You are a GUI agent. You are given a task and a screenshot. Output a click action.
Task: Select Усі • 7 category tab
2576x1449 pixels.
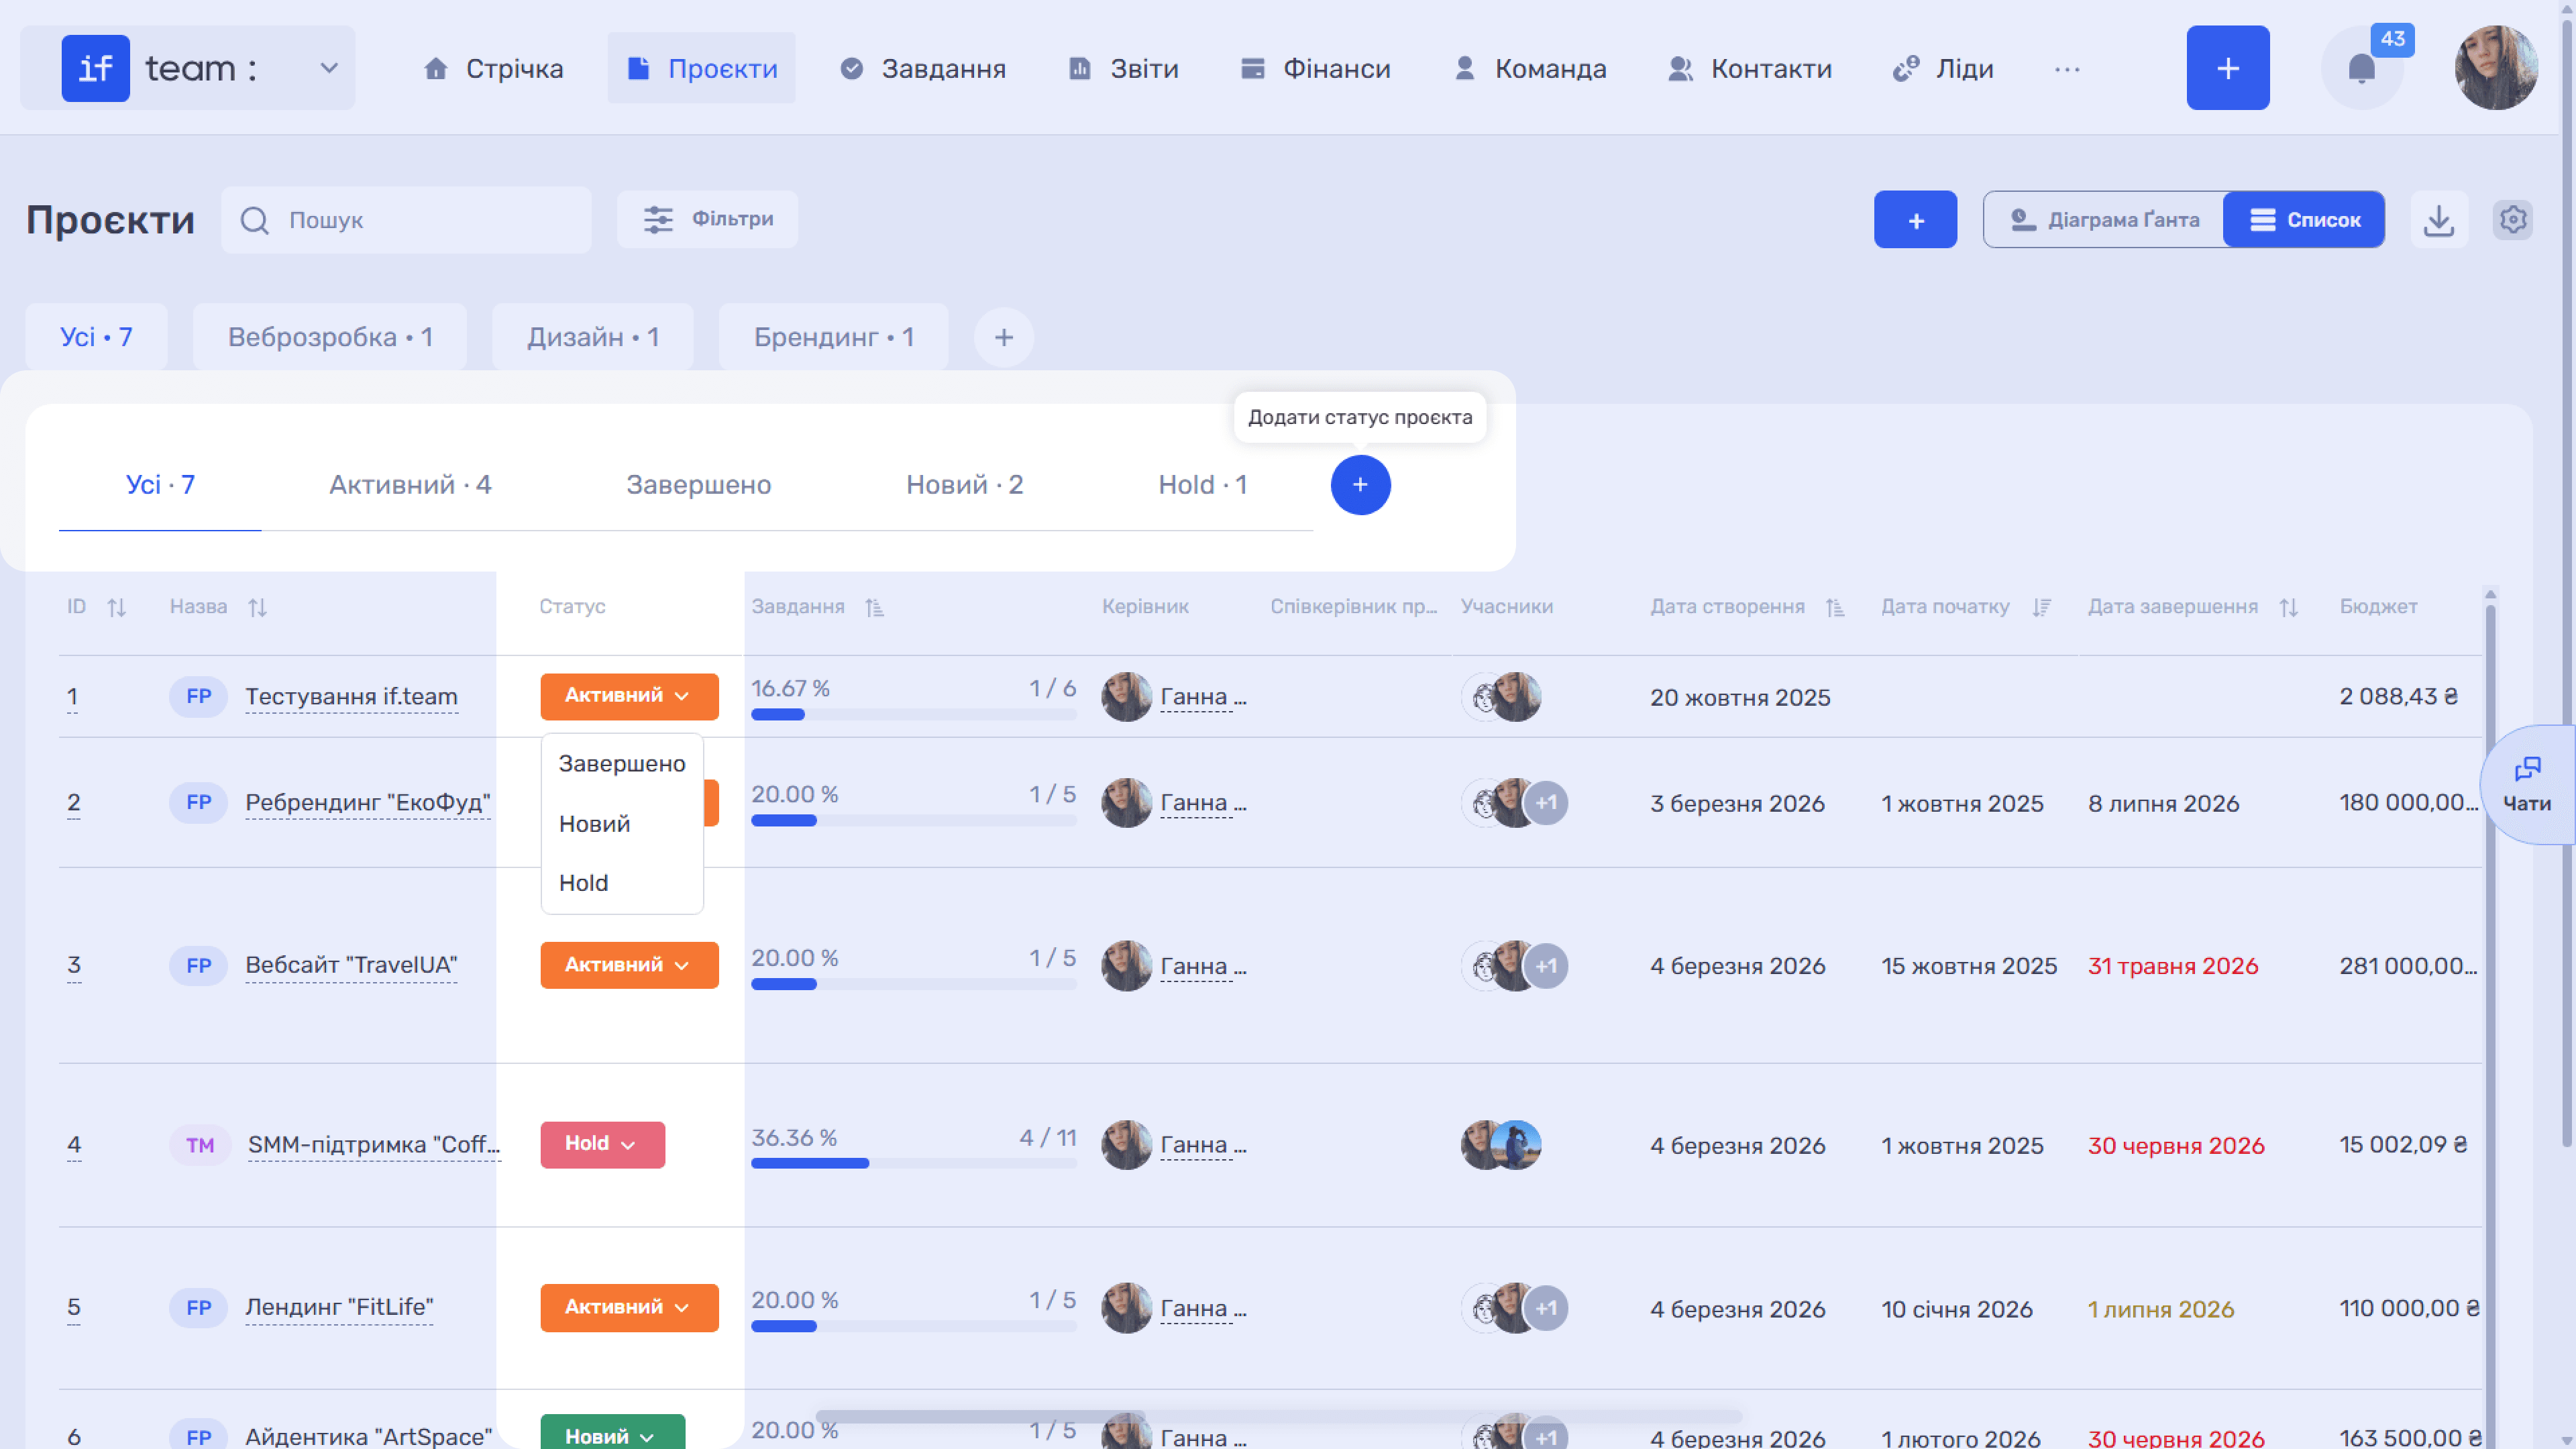96,337
